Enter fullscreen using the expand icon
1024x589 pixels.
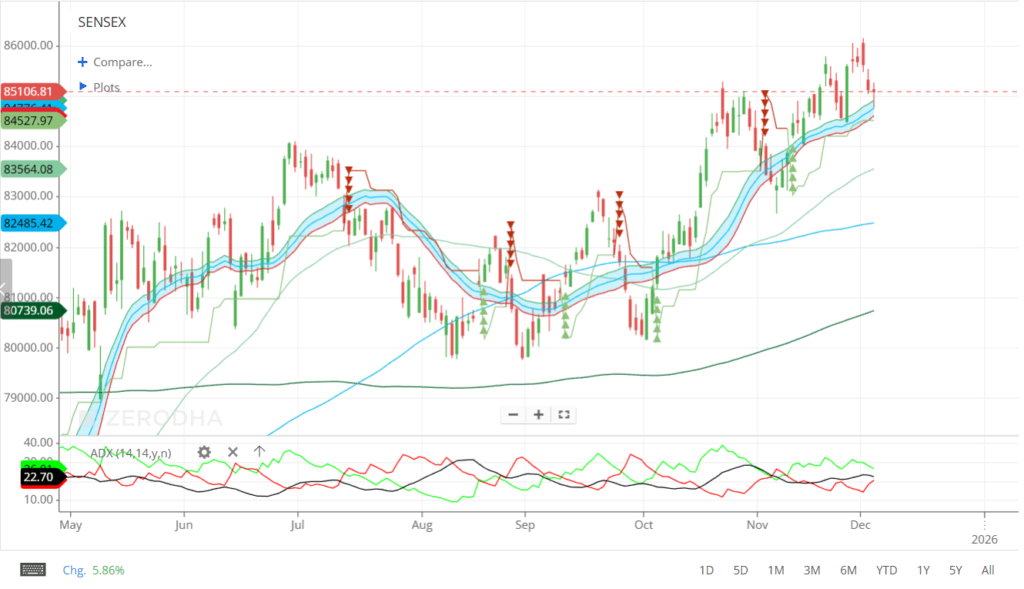click(x=563, y=414)
